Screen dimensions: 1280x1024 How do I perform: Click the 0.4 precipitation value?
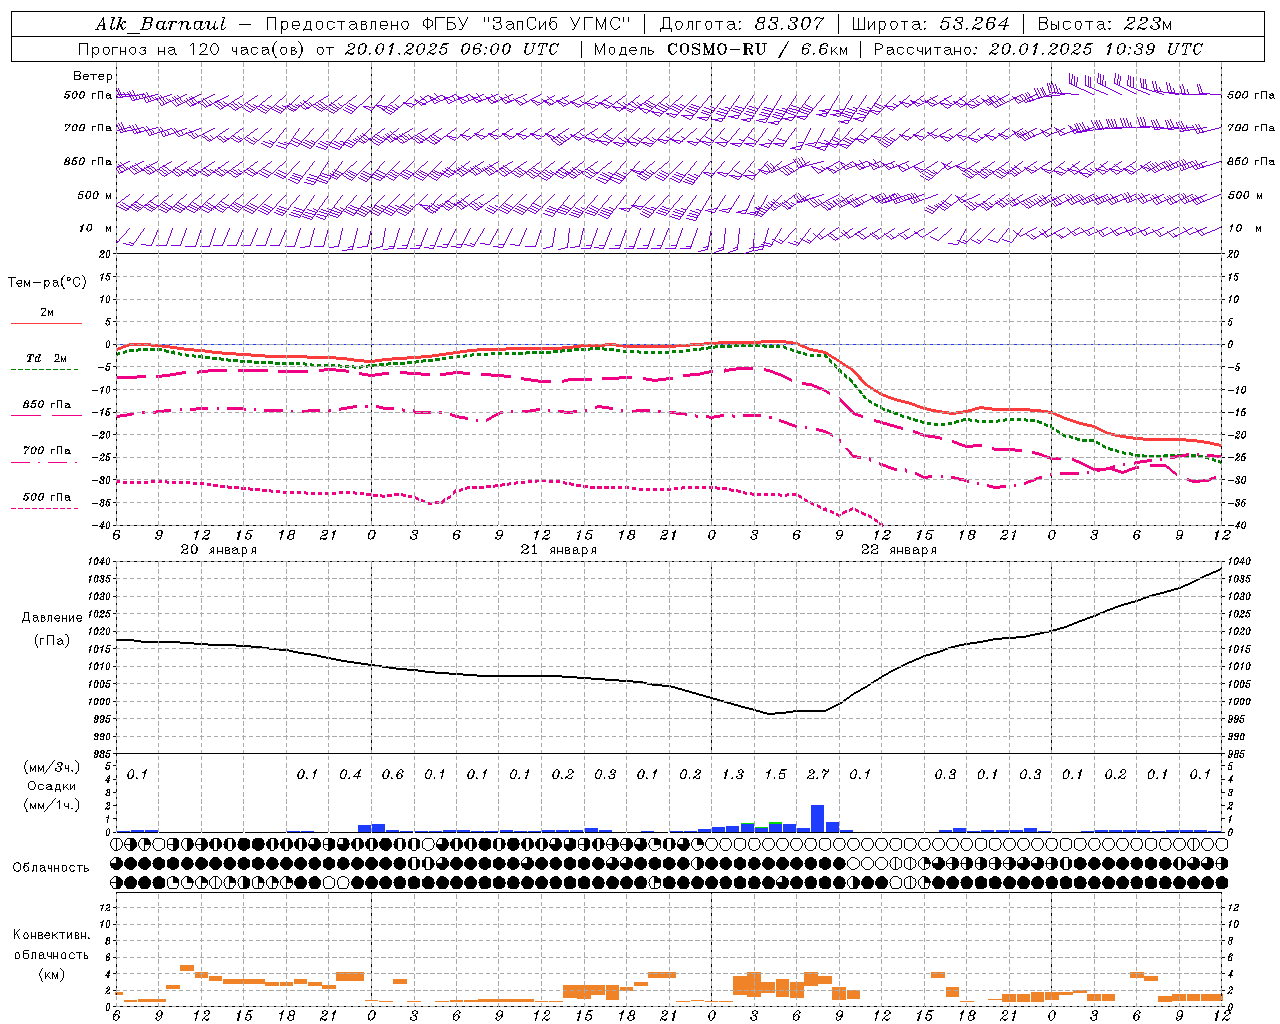[350, 774]
